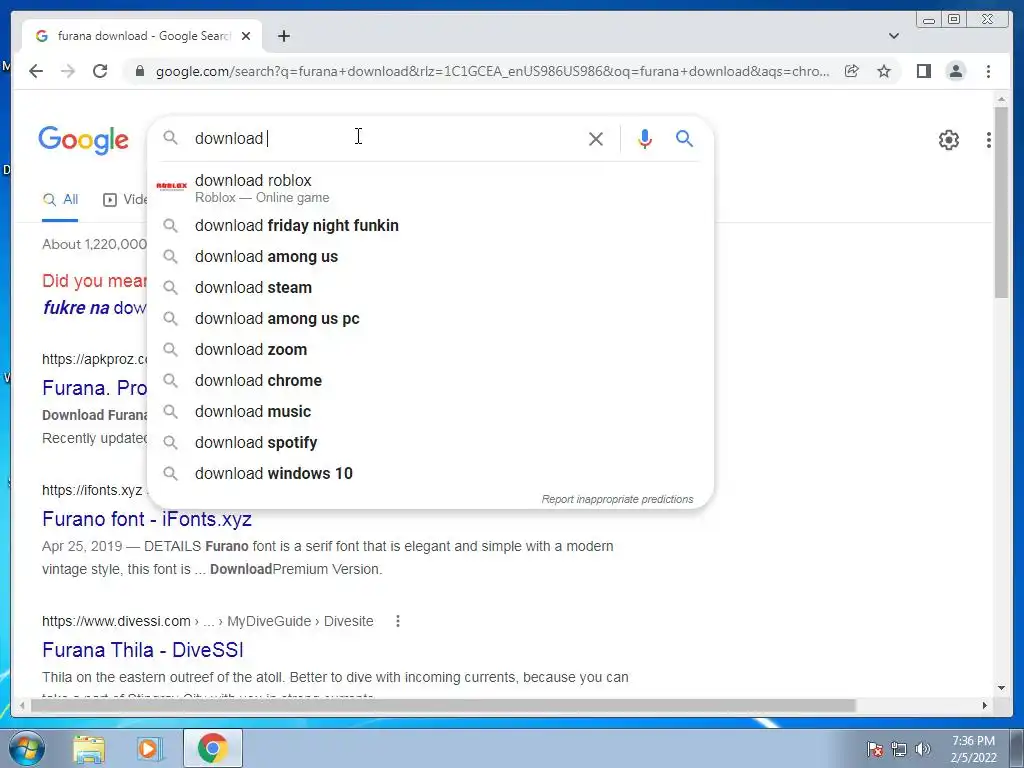Viewport: 1024px width, 768px height.
Task: Open Furana Thila - DiveSSI result
Action: 142,650
